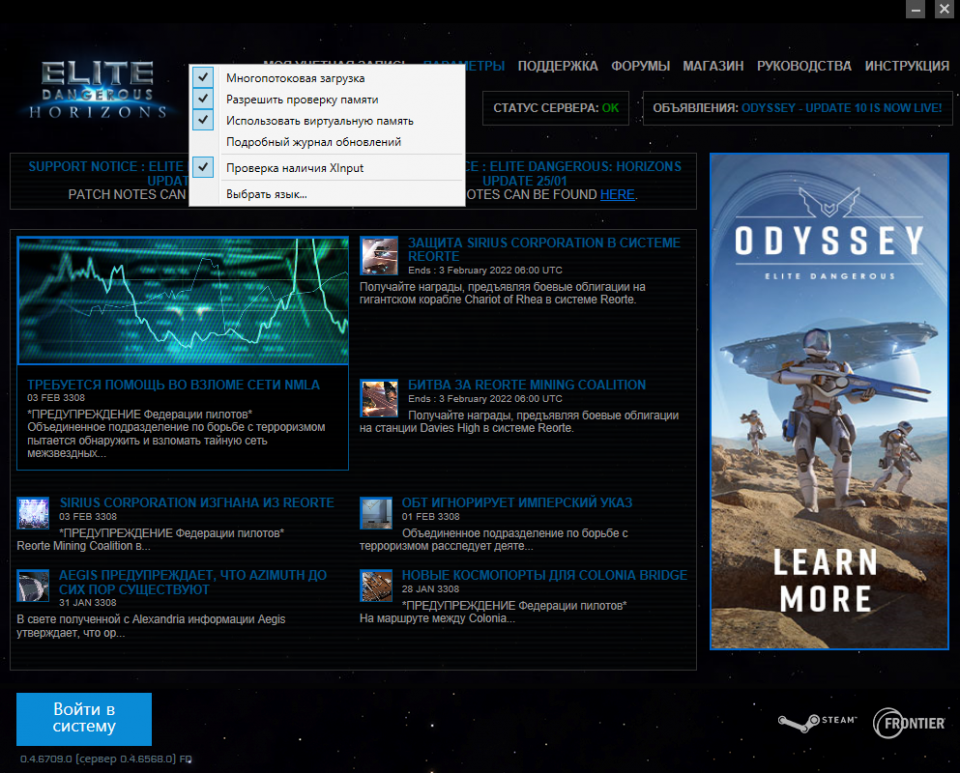
Task: Click the Frontier logo icon
Action: click(x=909, y=723)
